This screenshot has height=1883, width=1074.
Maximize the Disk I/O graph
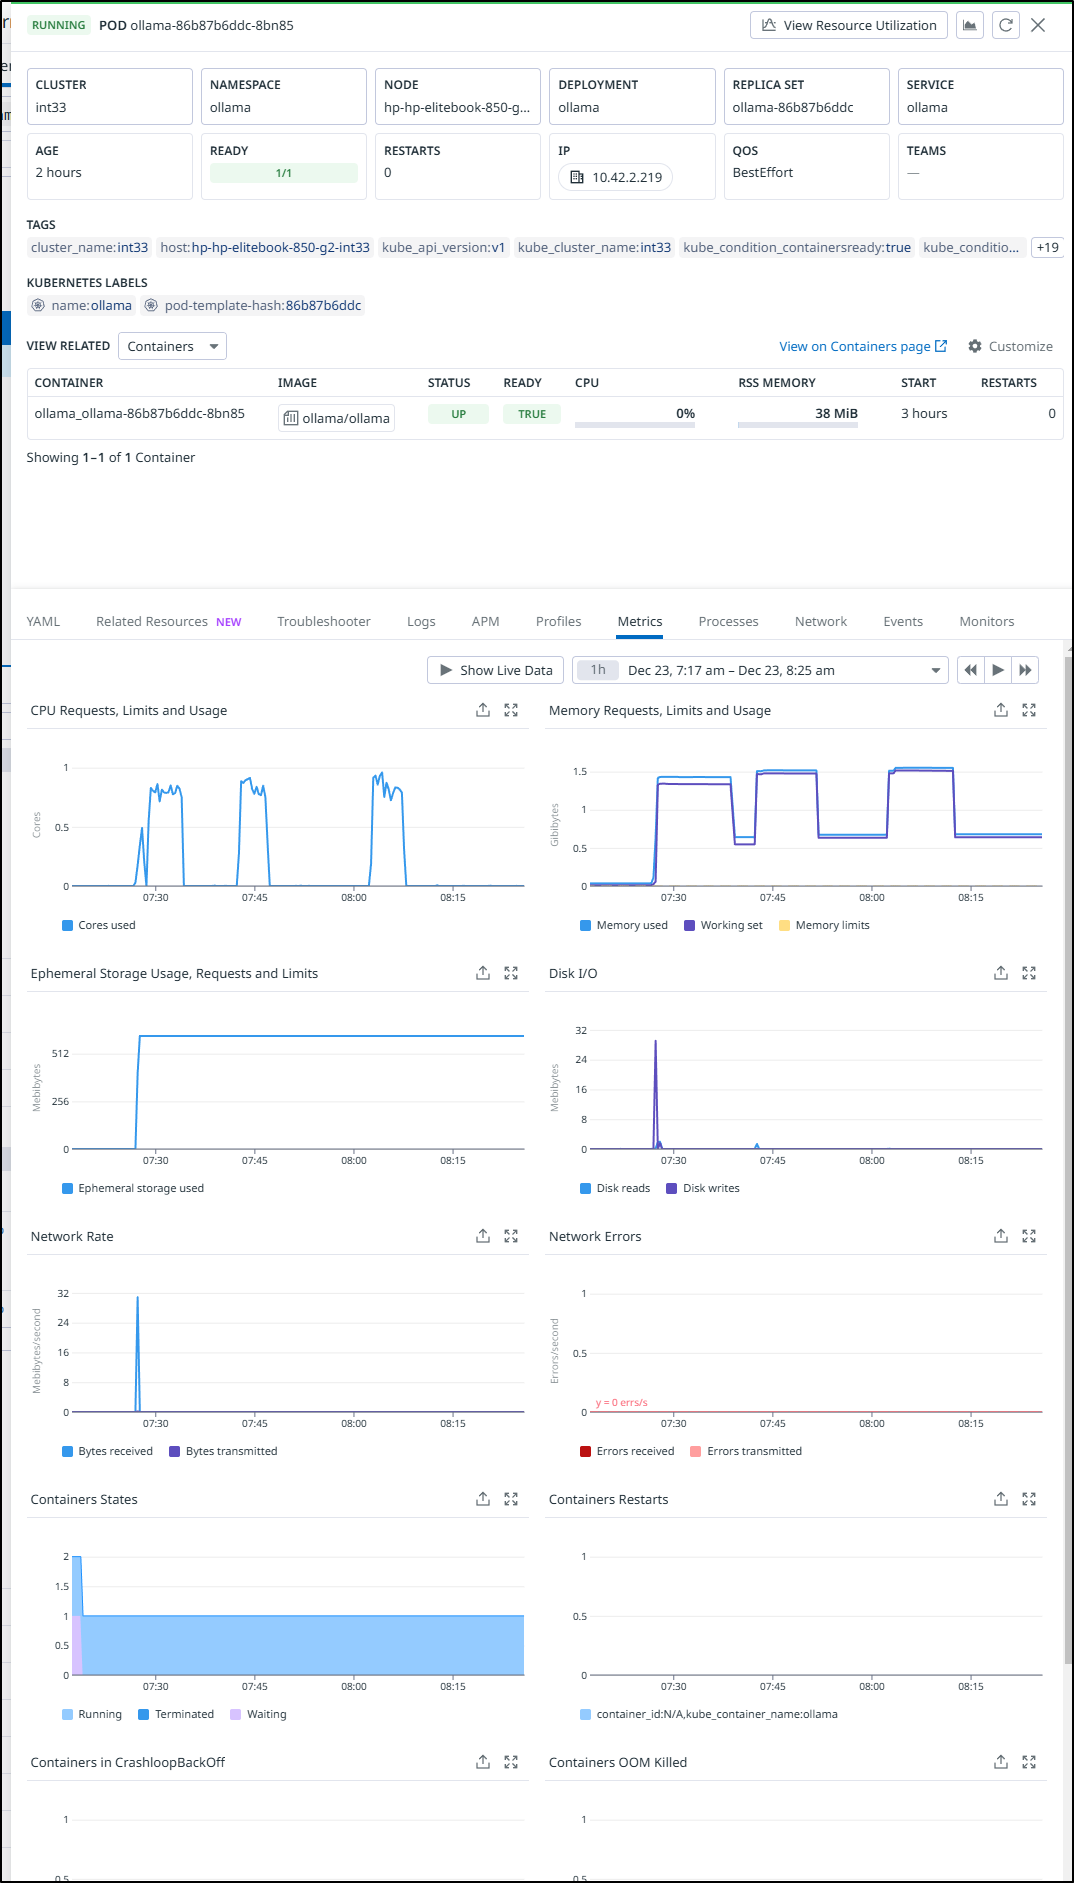(x=1029, y=973)
